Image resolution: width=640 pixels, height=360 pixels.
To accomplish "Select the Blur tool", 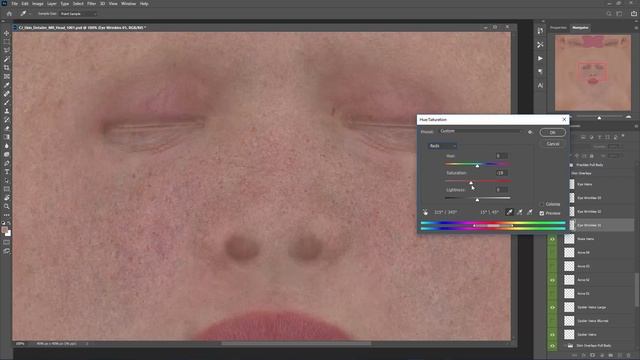I will point(7,145).
